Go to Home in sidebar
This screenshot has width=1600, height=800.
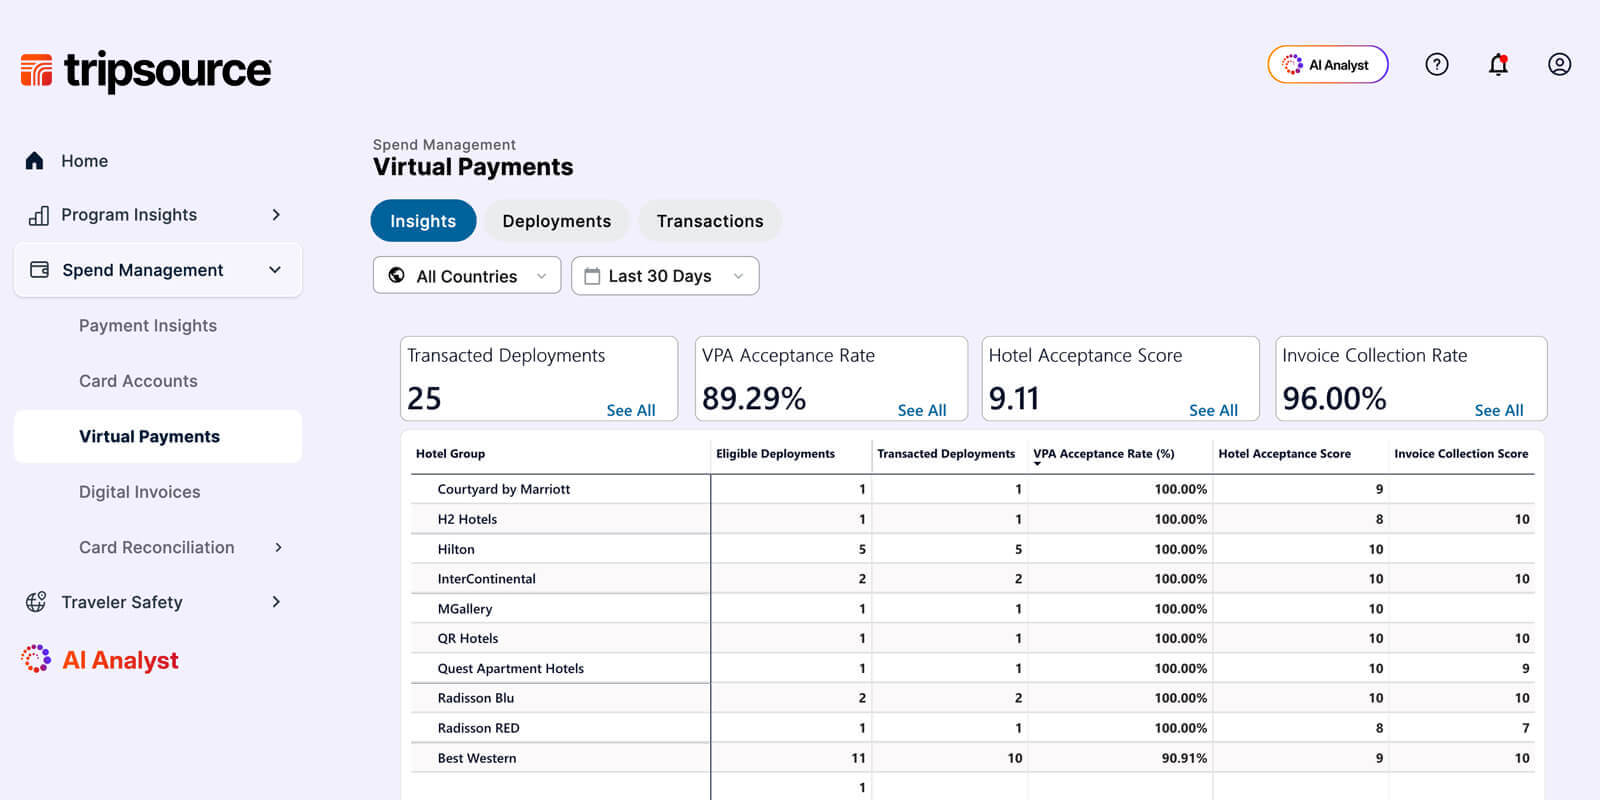click(x=84, y=161)
